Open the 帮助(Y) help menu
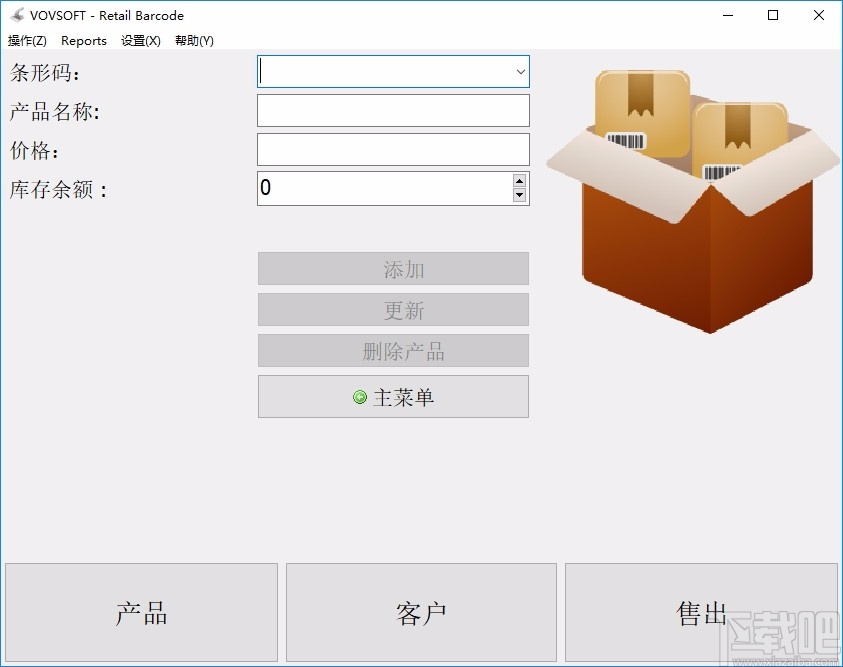This screenshot has height=667, width=843. pos(194,41)
